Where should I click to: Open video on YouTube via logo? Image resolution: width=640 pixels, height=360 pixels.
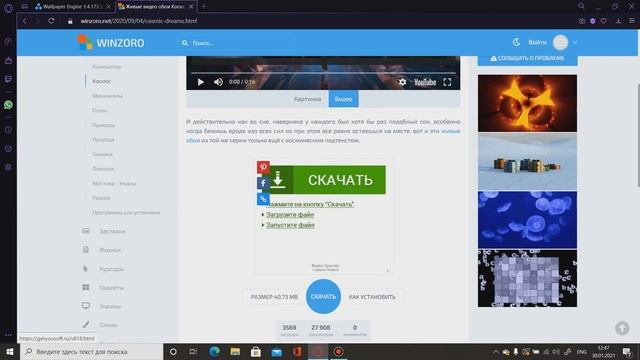pos(425,82)
